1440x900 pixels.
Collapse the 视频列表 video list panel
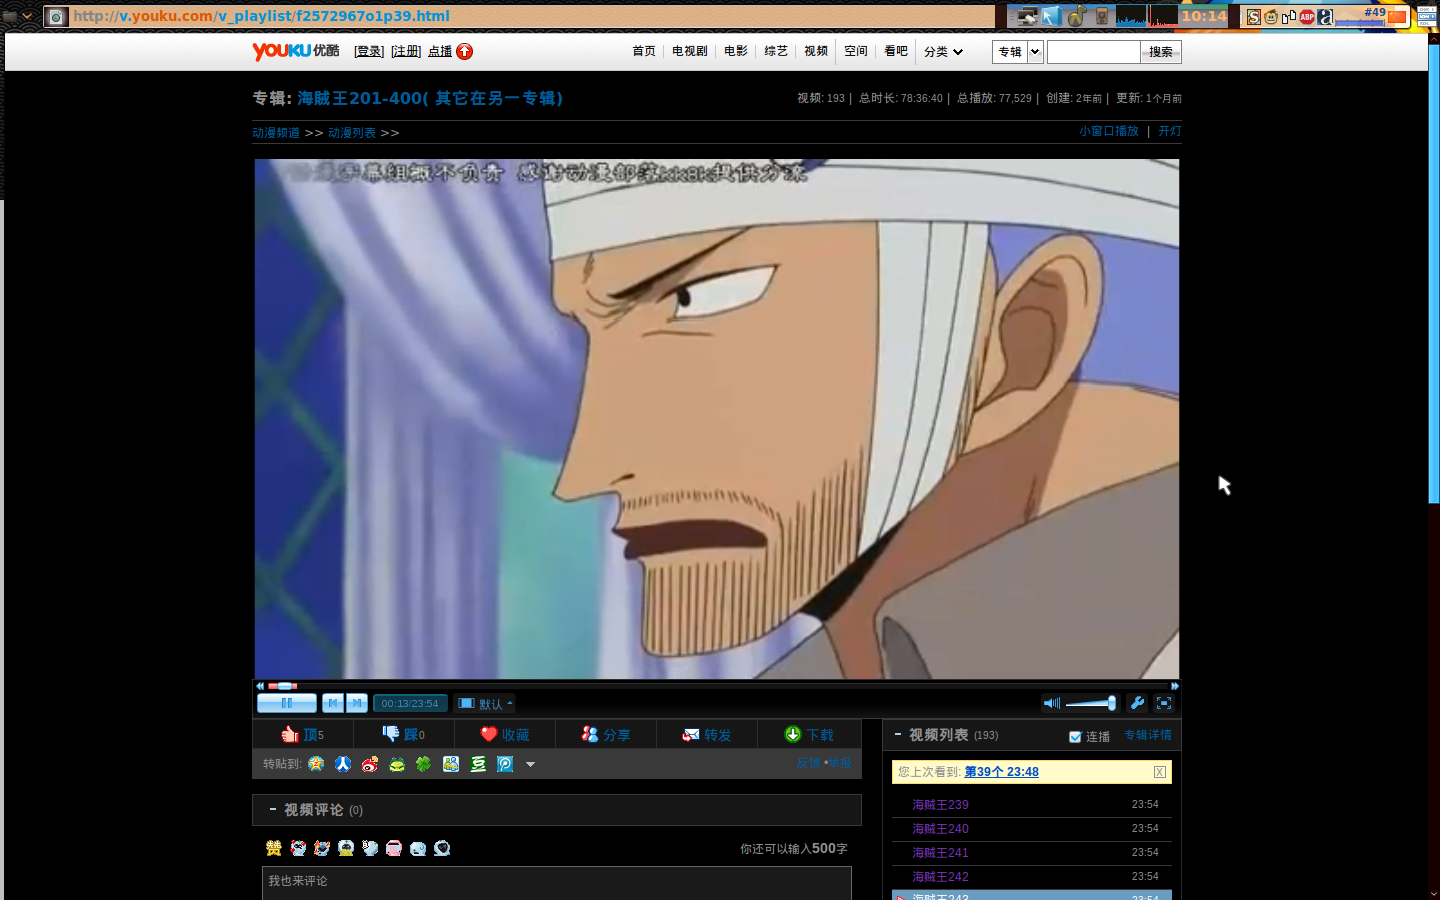(x=898, y=734)
